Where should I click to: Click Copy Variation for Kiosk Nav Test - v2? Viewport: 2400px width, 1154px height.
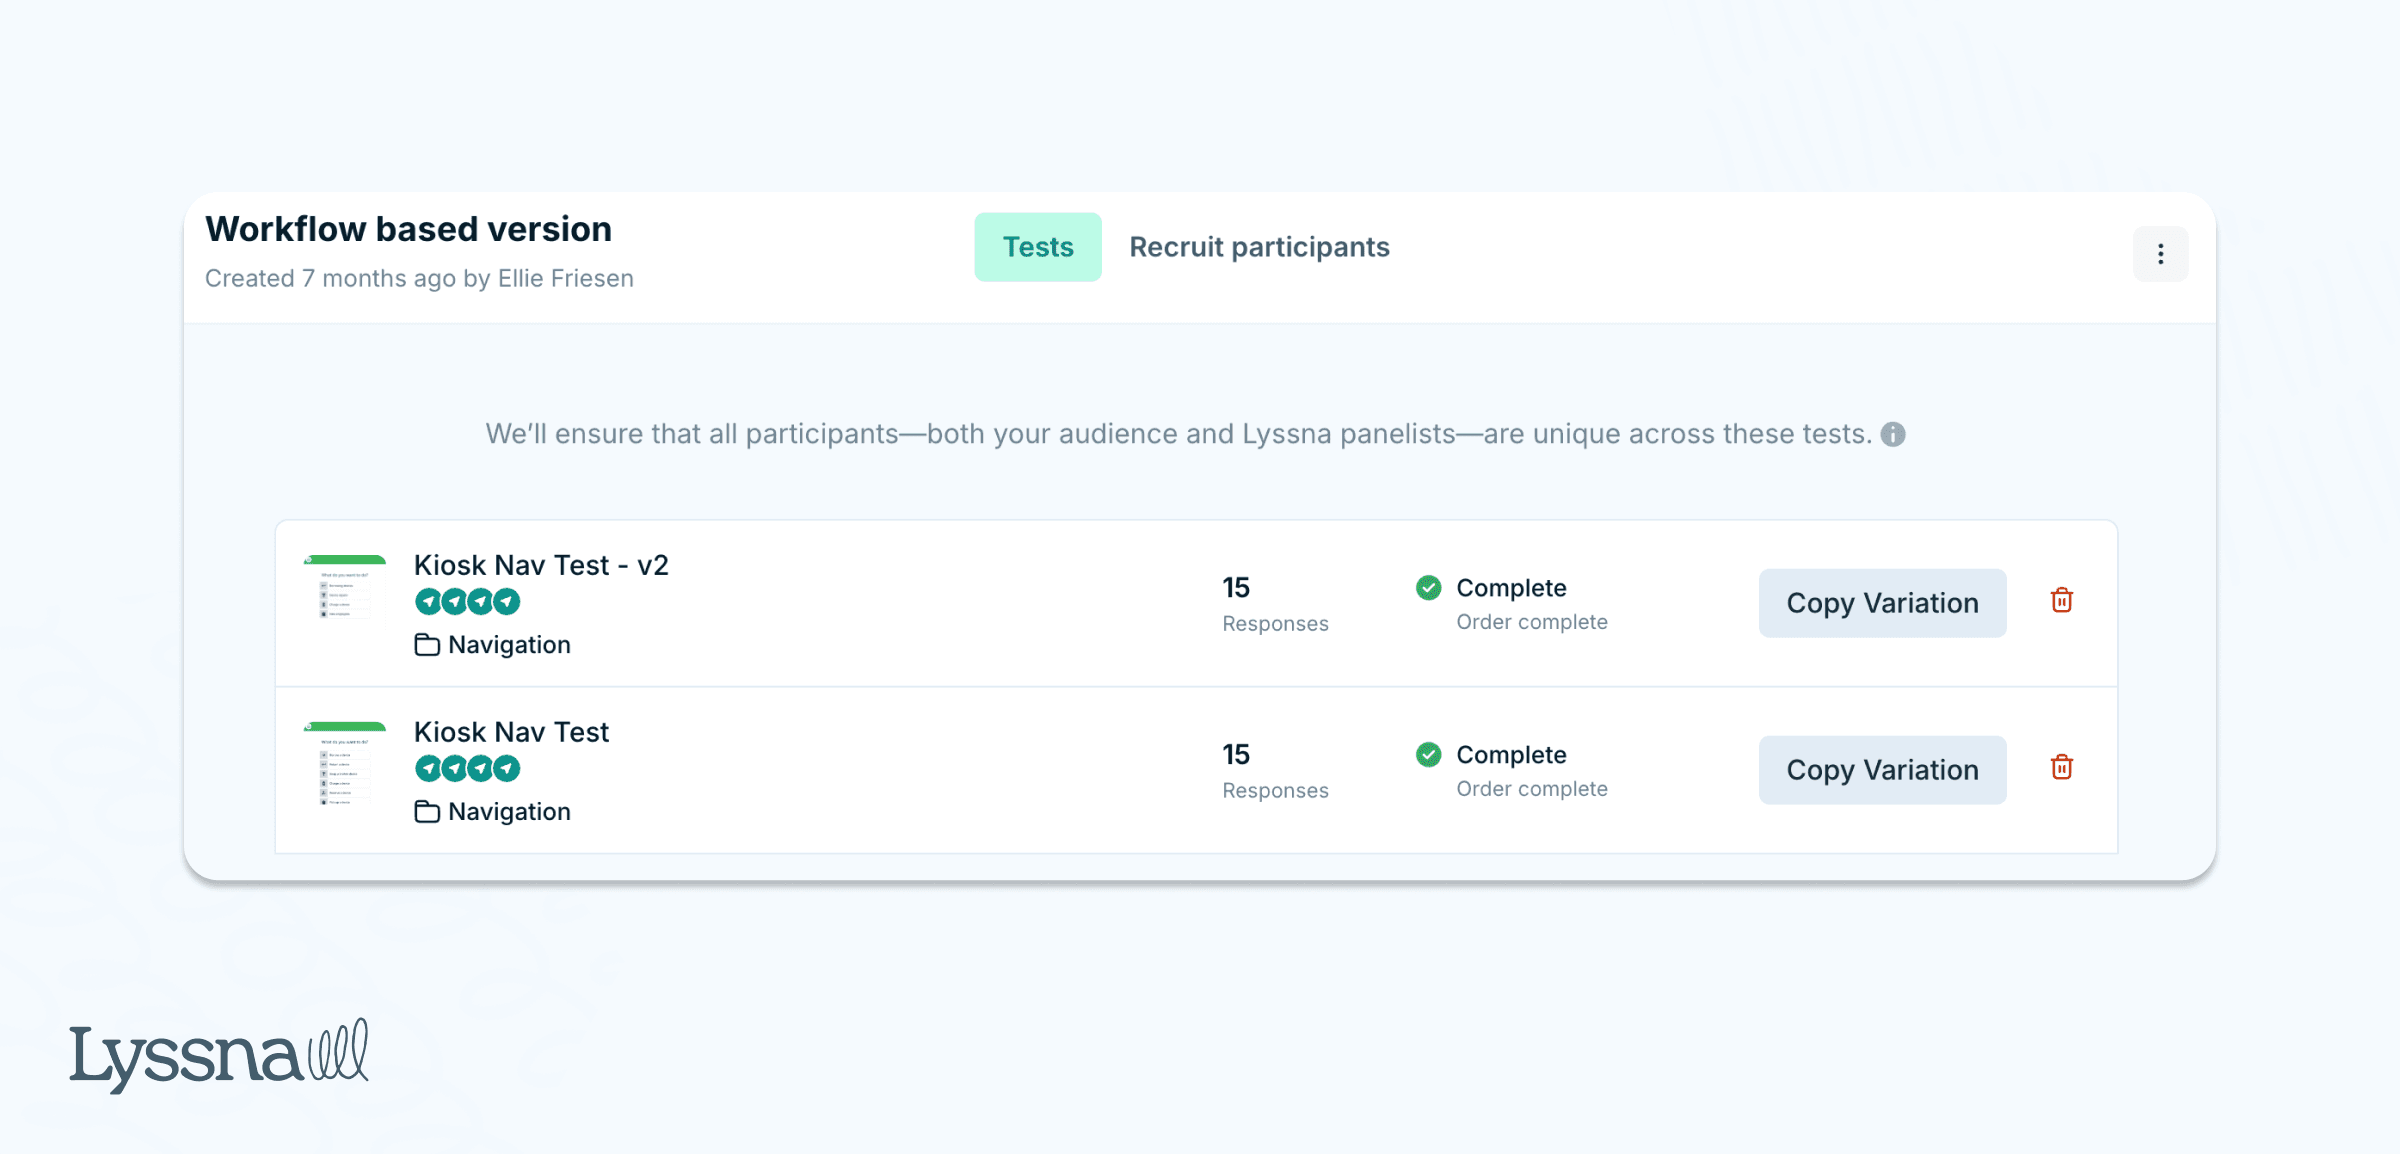pyautogui.click(x=1882, y=602)
